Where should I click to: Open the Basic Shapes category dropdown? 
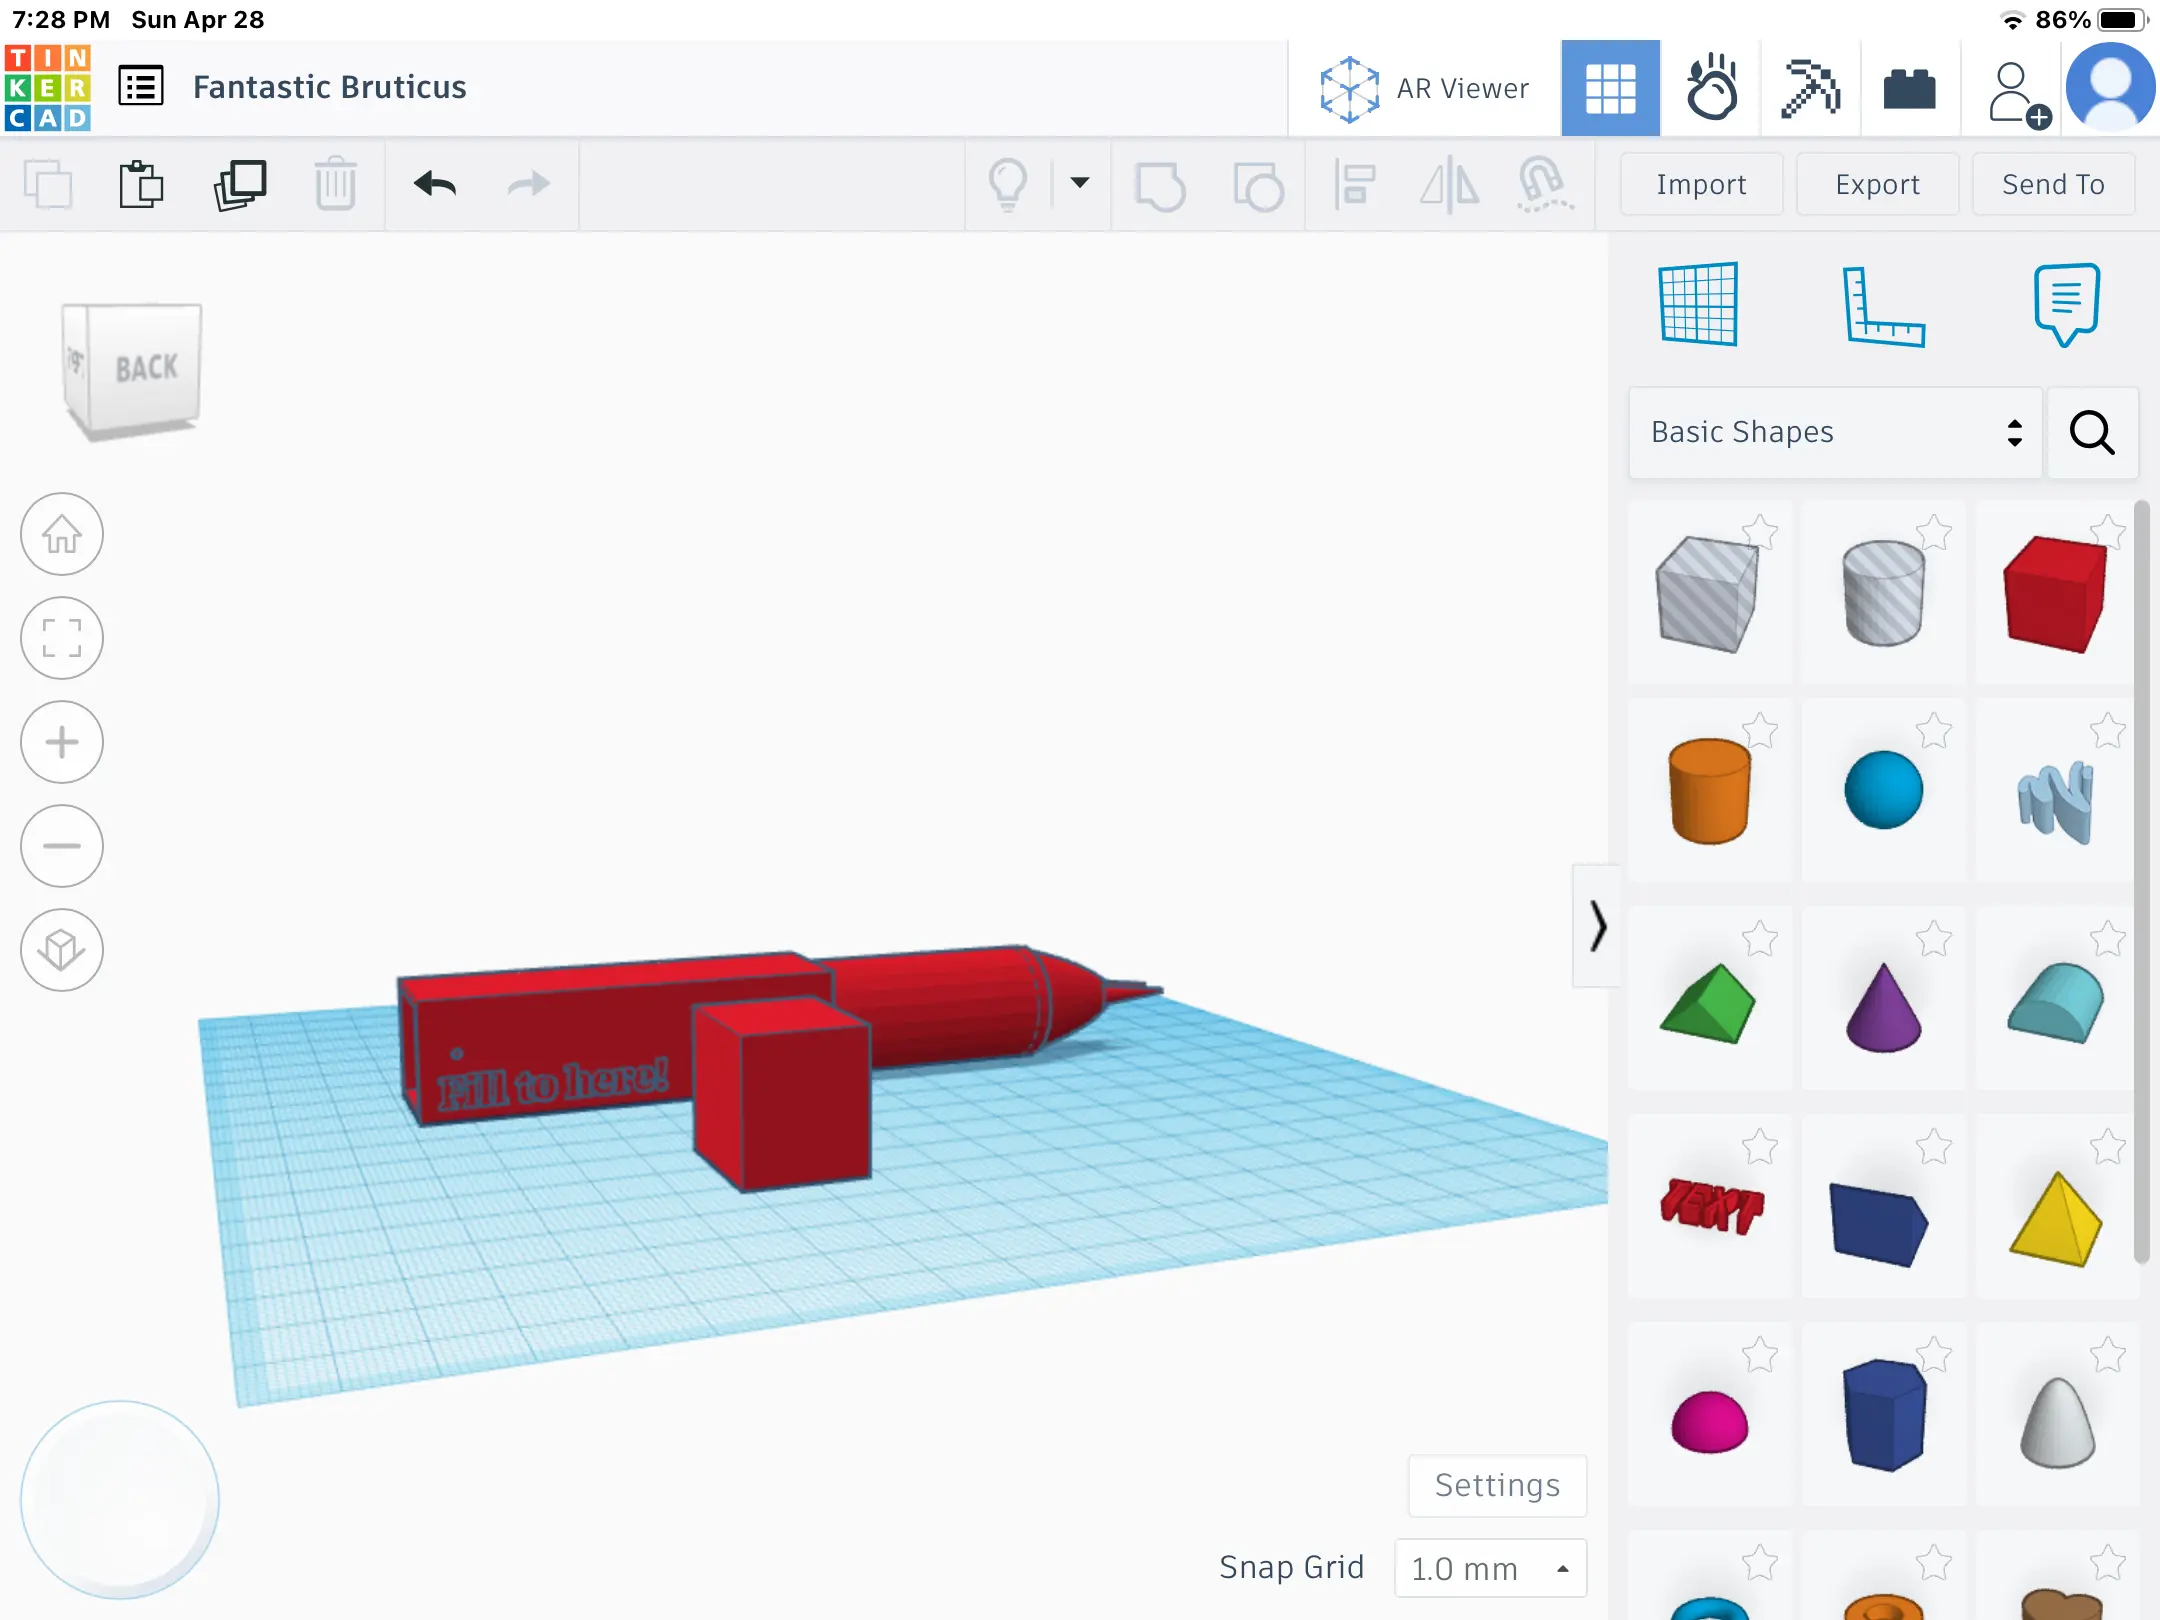pos(1835,432)
